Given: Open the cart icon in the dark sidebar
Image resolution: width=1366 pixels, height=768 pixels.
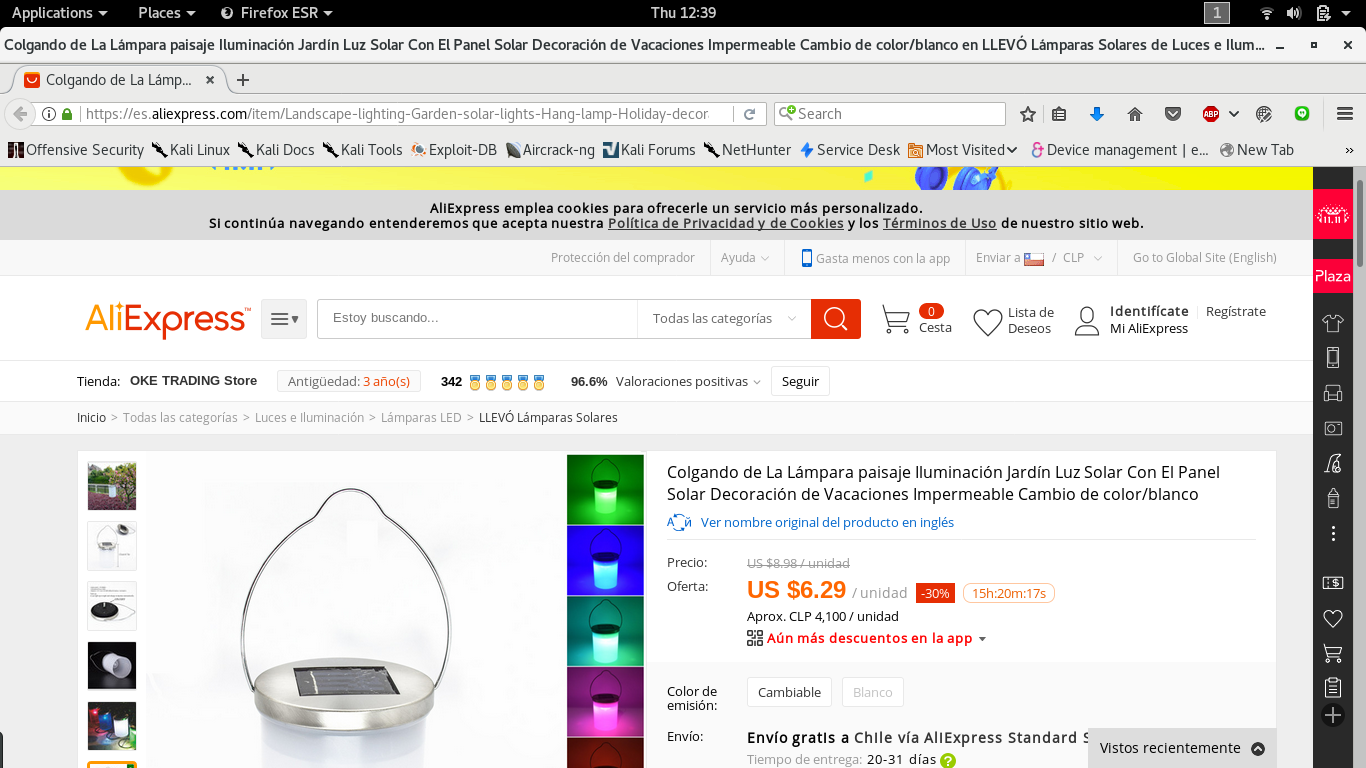Looking at the screenshot, I should (x=1333, y=653).
